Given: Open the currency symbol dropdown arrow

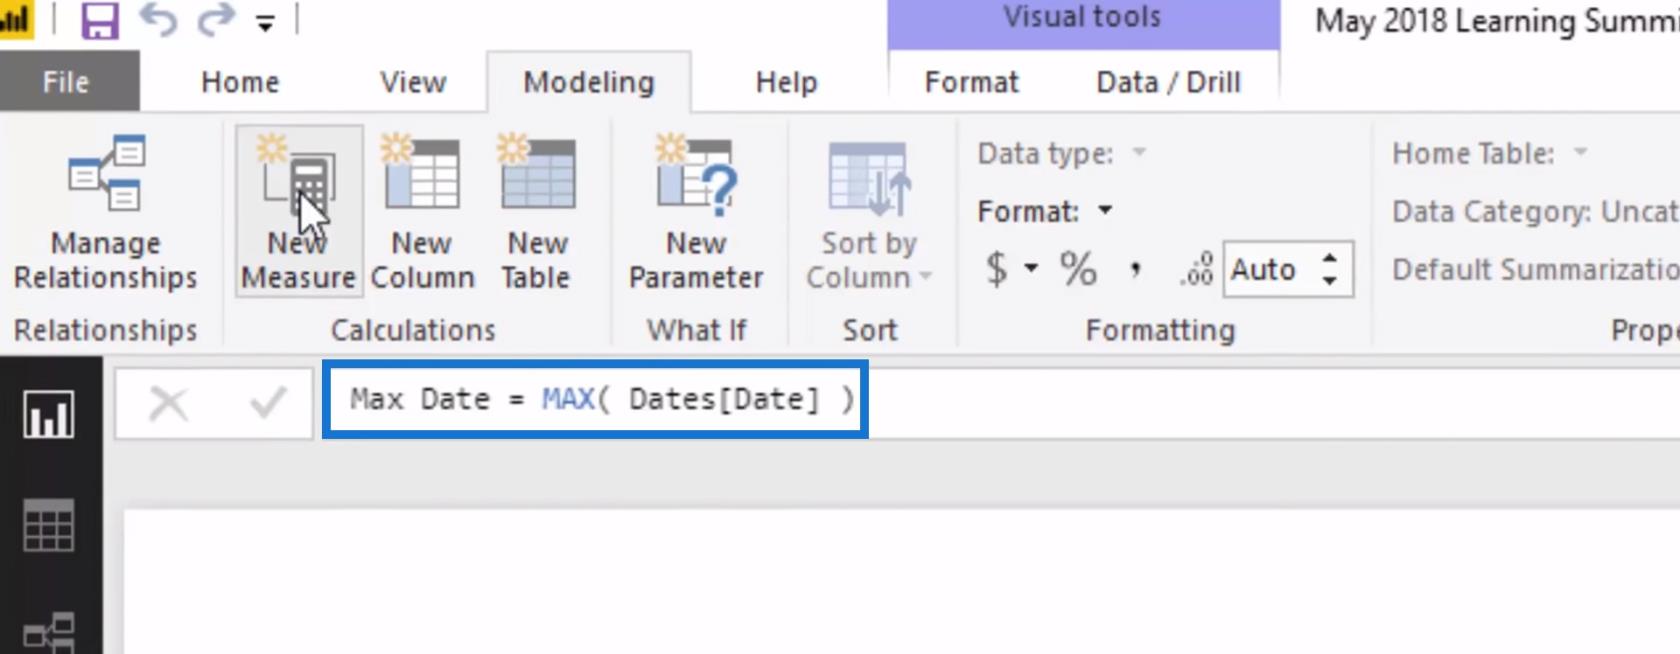Looking at the screenshot, I should 1030,269.
